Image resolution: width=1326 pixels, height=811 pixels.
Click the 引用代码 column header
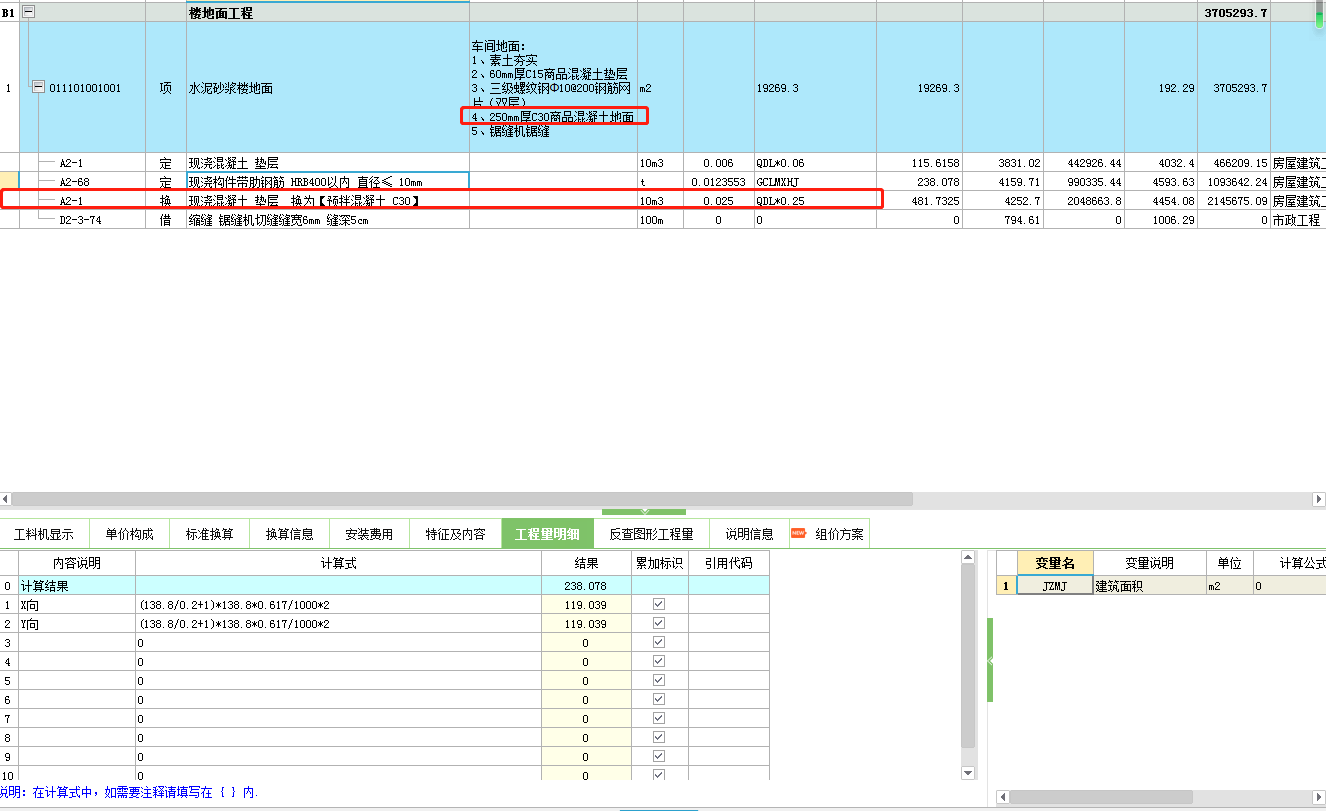tap(729, 563)
